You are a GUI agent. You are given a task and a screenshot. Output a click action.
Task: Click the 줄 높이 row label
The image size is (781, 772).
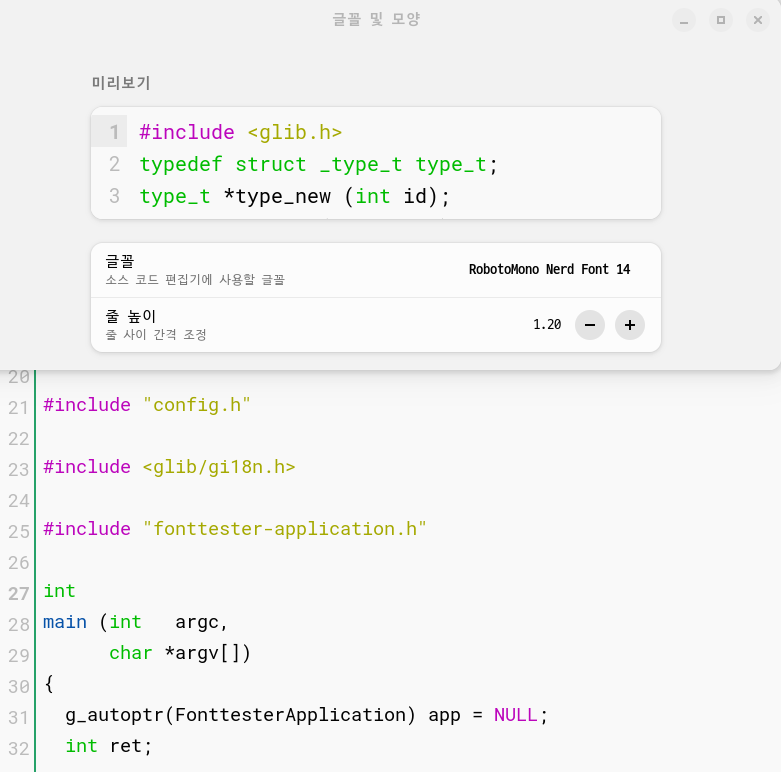(x=130, y=316)
